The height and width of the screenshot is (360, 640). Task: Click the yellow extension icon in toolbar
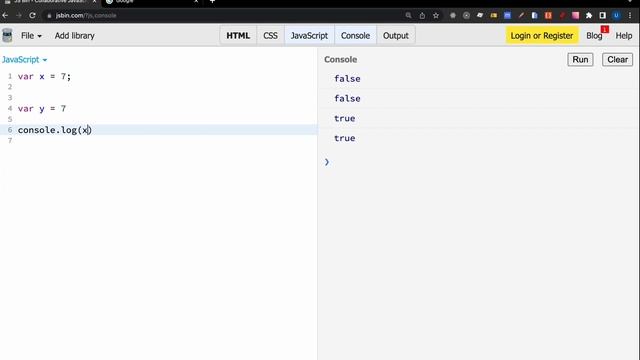point(494,16)
